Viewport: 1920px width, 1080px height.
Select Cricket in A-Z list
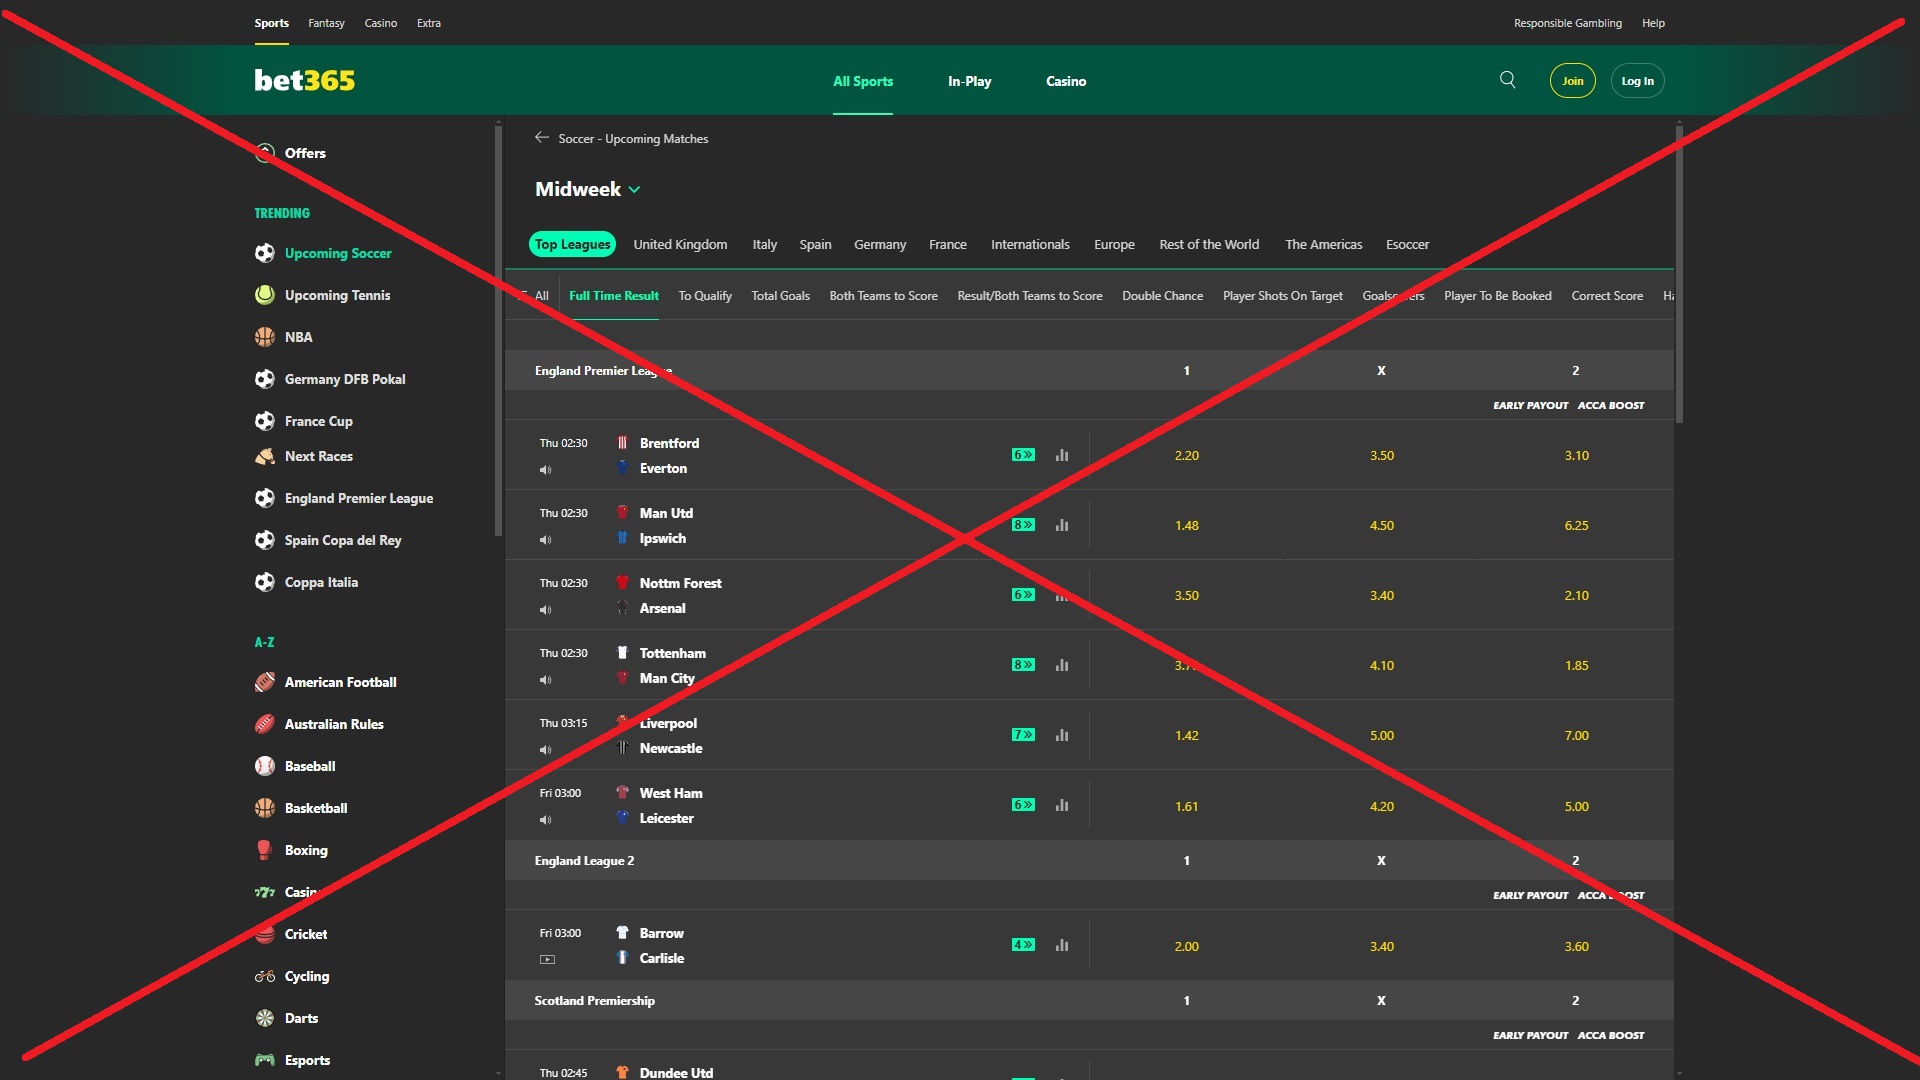(306, 934)
